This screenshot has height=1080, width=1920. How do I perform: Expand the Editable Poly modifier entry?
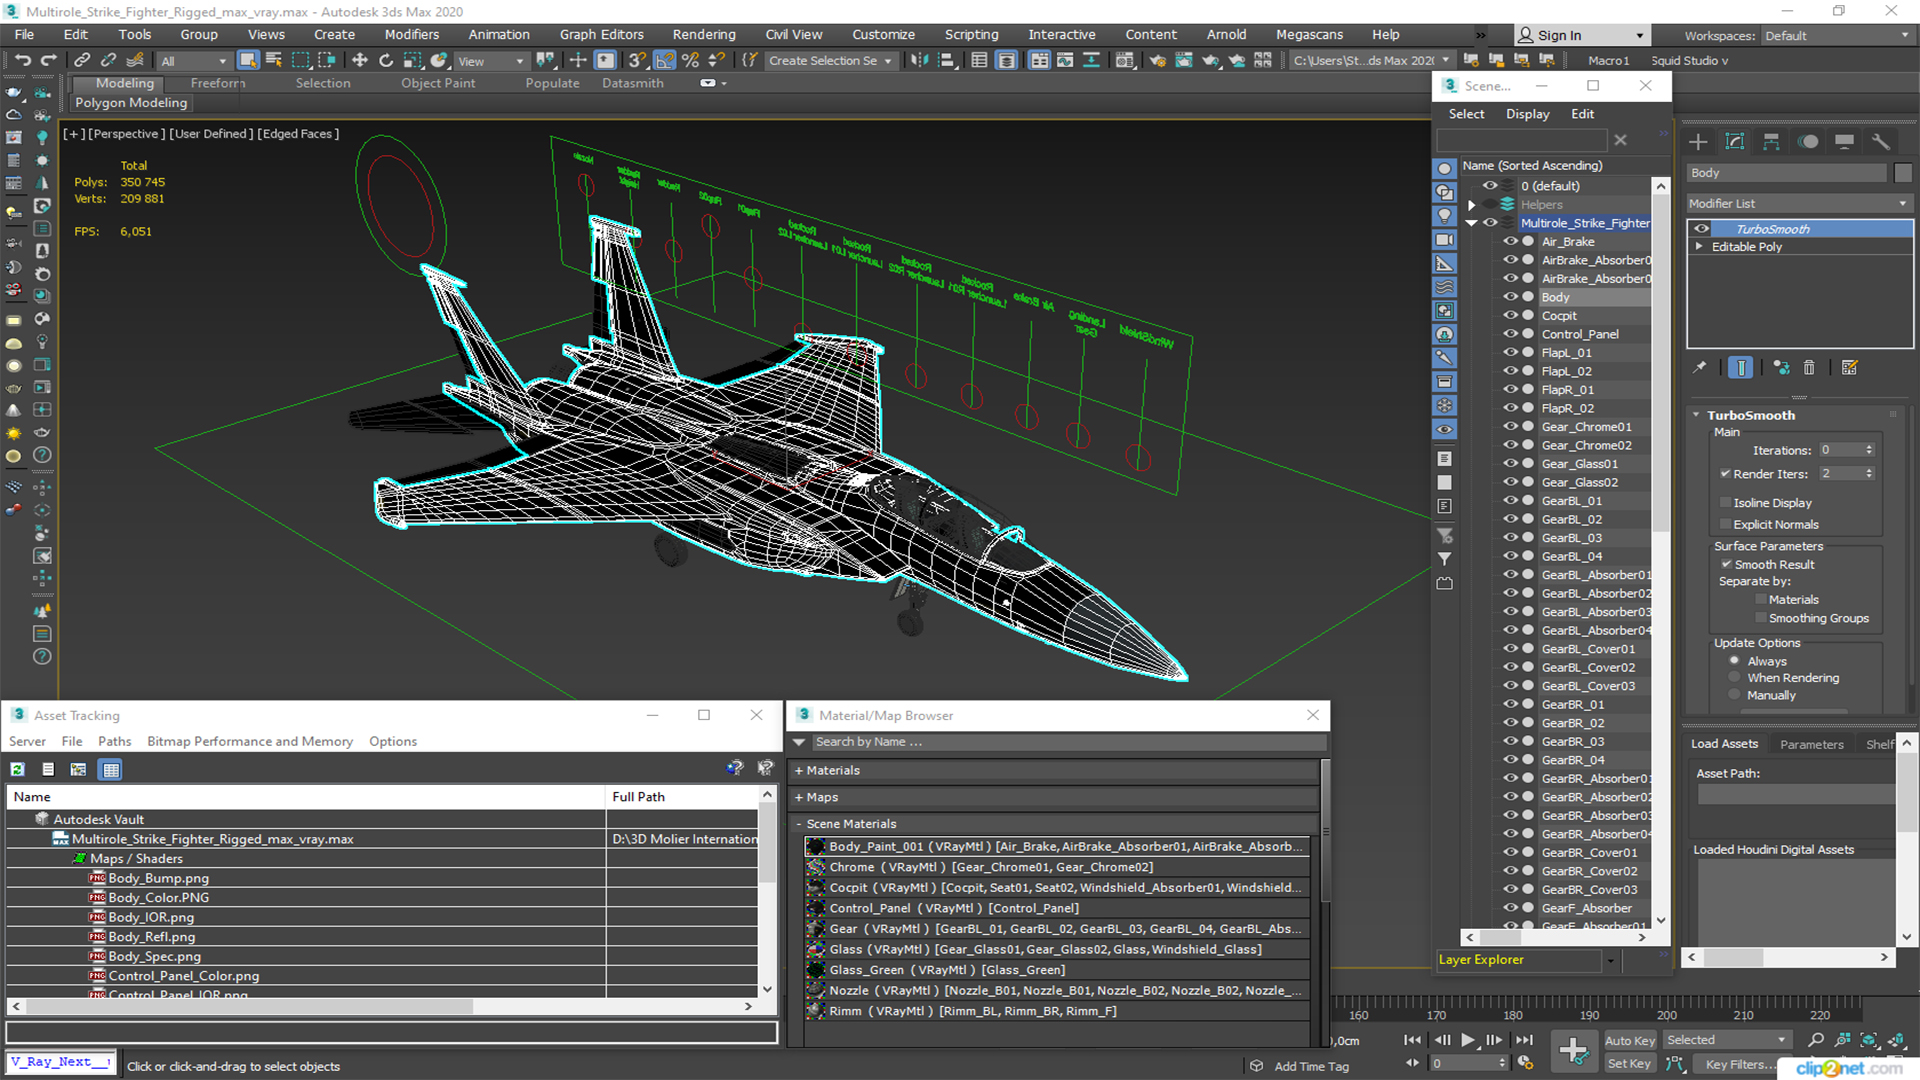1698,247
